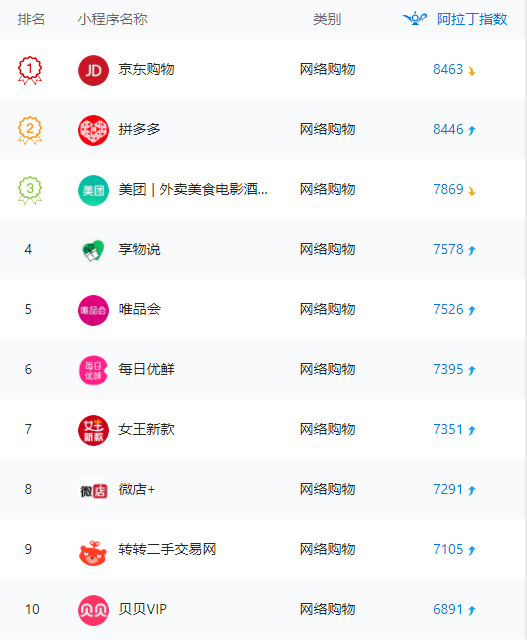Select the 转转 red bear icon

93,552
